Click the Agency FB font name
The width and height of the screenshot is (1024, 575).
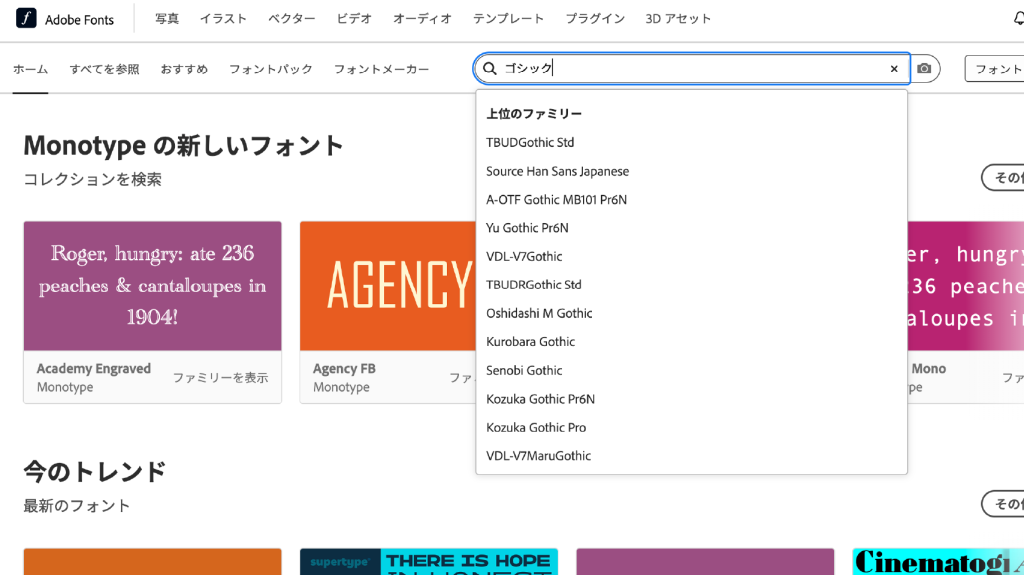(344, 369)
